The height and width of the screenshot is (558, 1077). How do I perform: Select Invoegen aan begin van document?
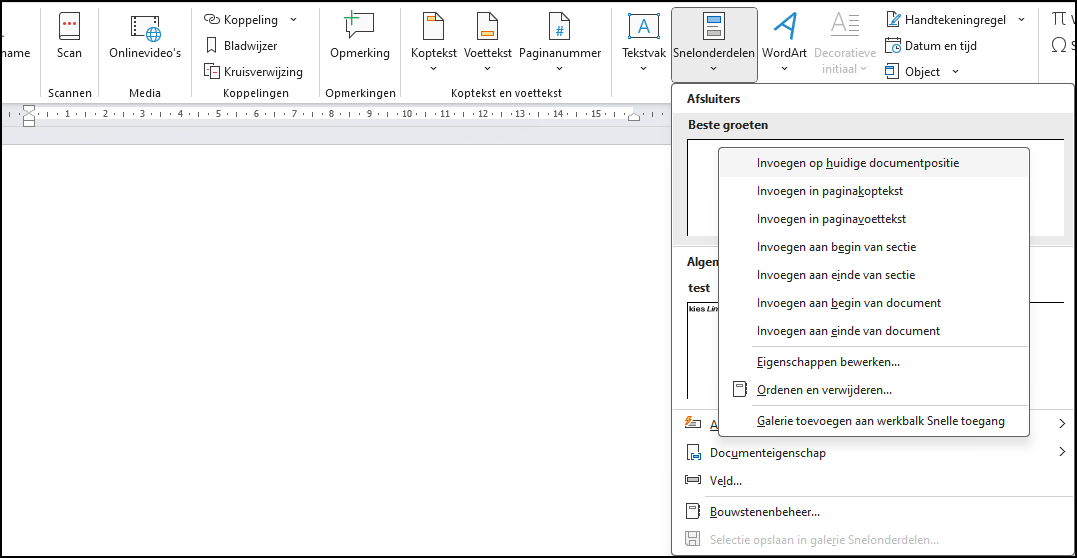tap(874, 302)
